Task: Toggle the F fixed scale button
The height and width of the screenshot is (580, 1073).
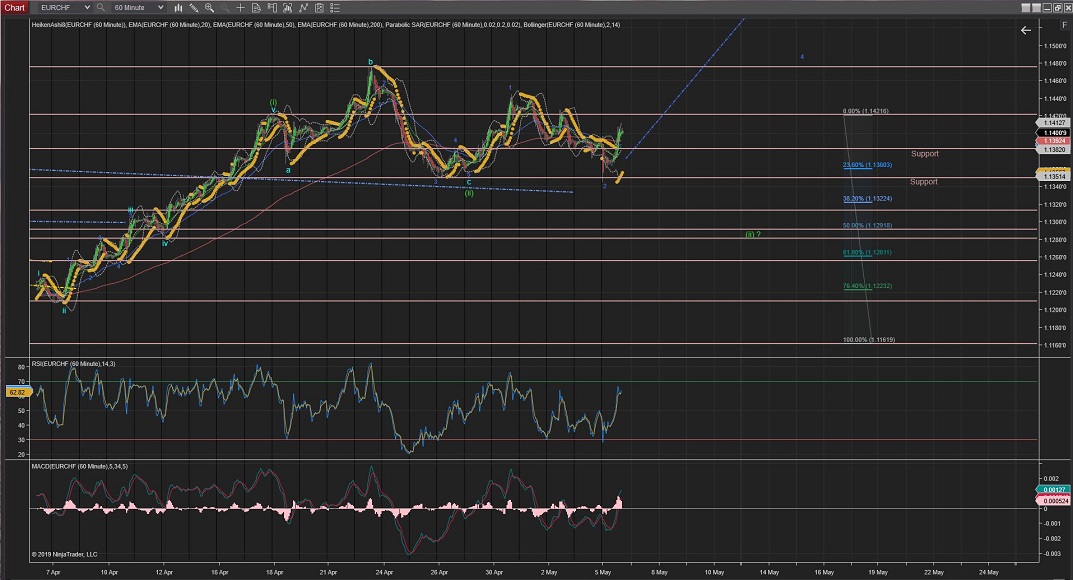Action: click(x=1064, y=25)
